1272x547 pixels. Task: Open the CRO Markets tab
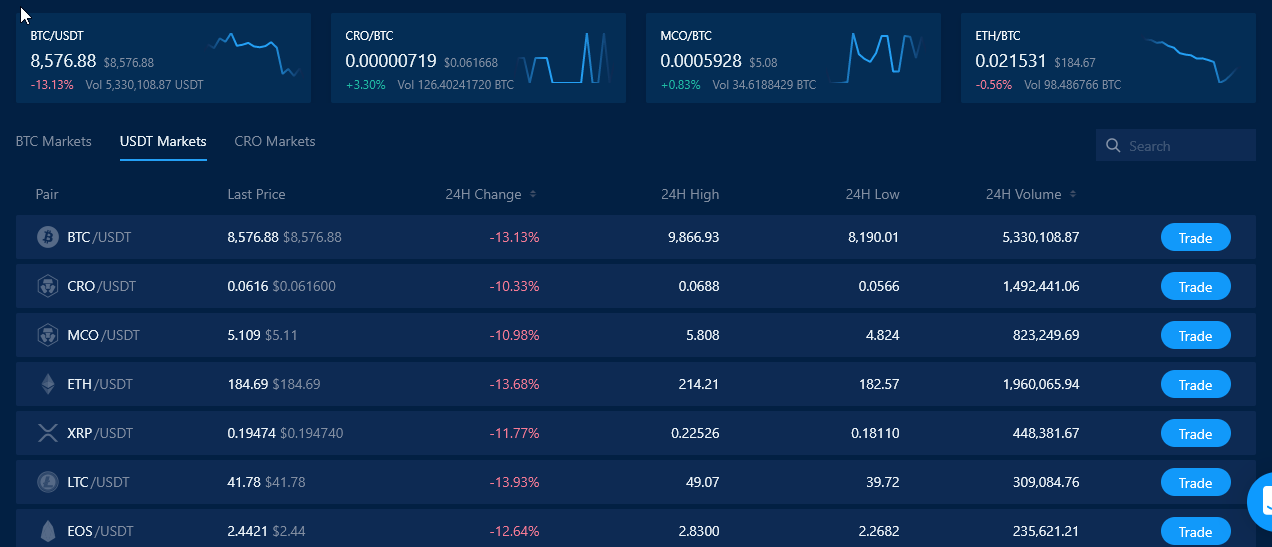275,141
